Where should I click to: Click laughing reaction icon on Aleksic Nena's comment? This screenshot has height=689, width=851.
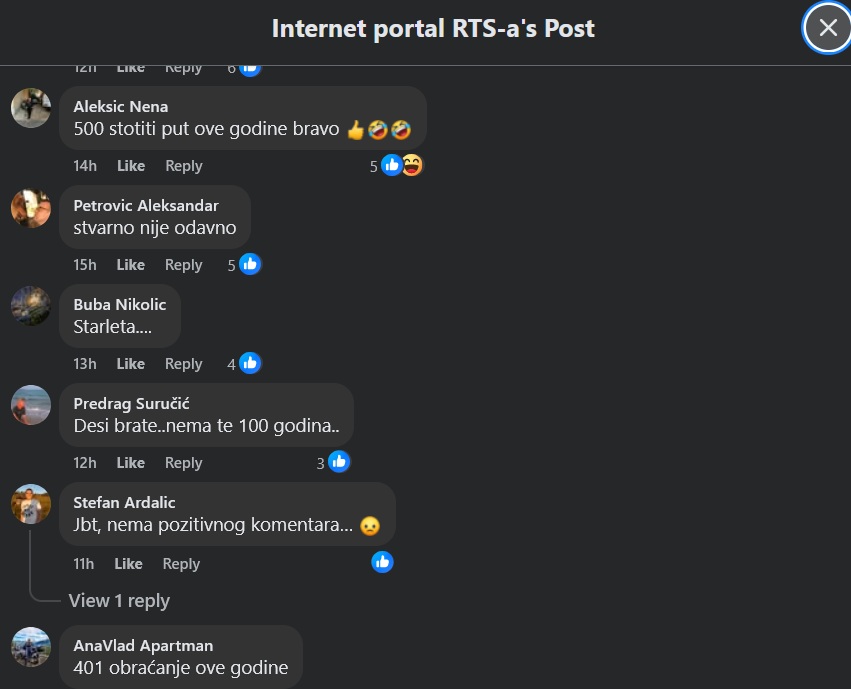coord(411,165)
